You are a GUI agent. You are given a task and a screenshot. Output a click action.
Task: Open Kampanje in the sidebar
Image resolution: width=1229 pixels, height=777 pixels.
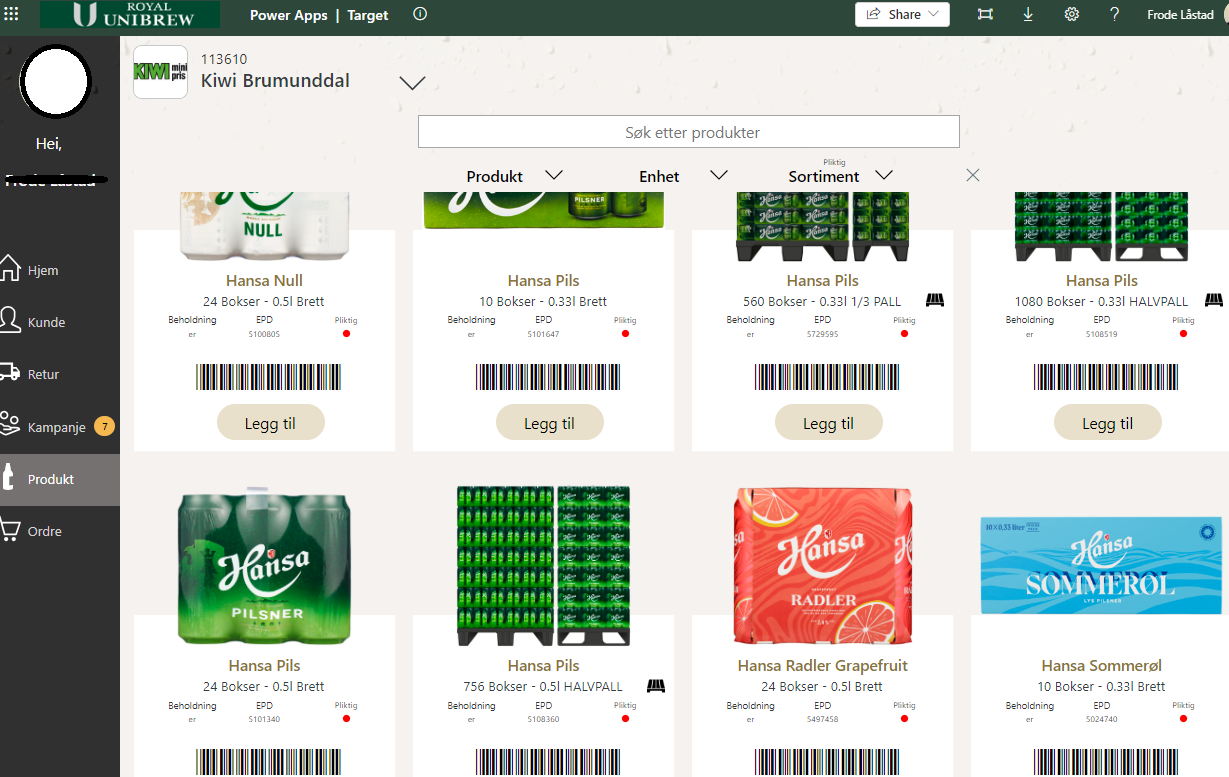tap(56, 426)
